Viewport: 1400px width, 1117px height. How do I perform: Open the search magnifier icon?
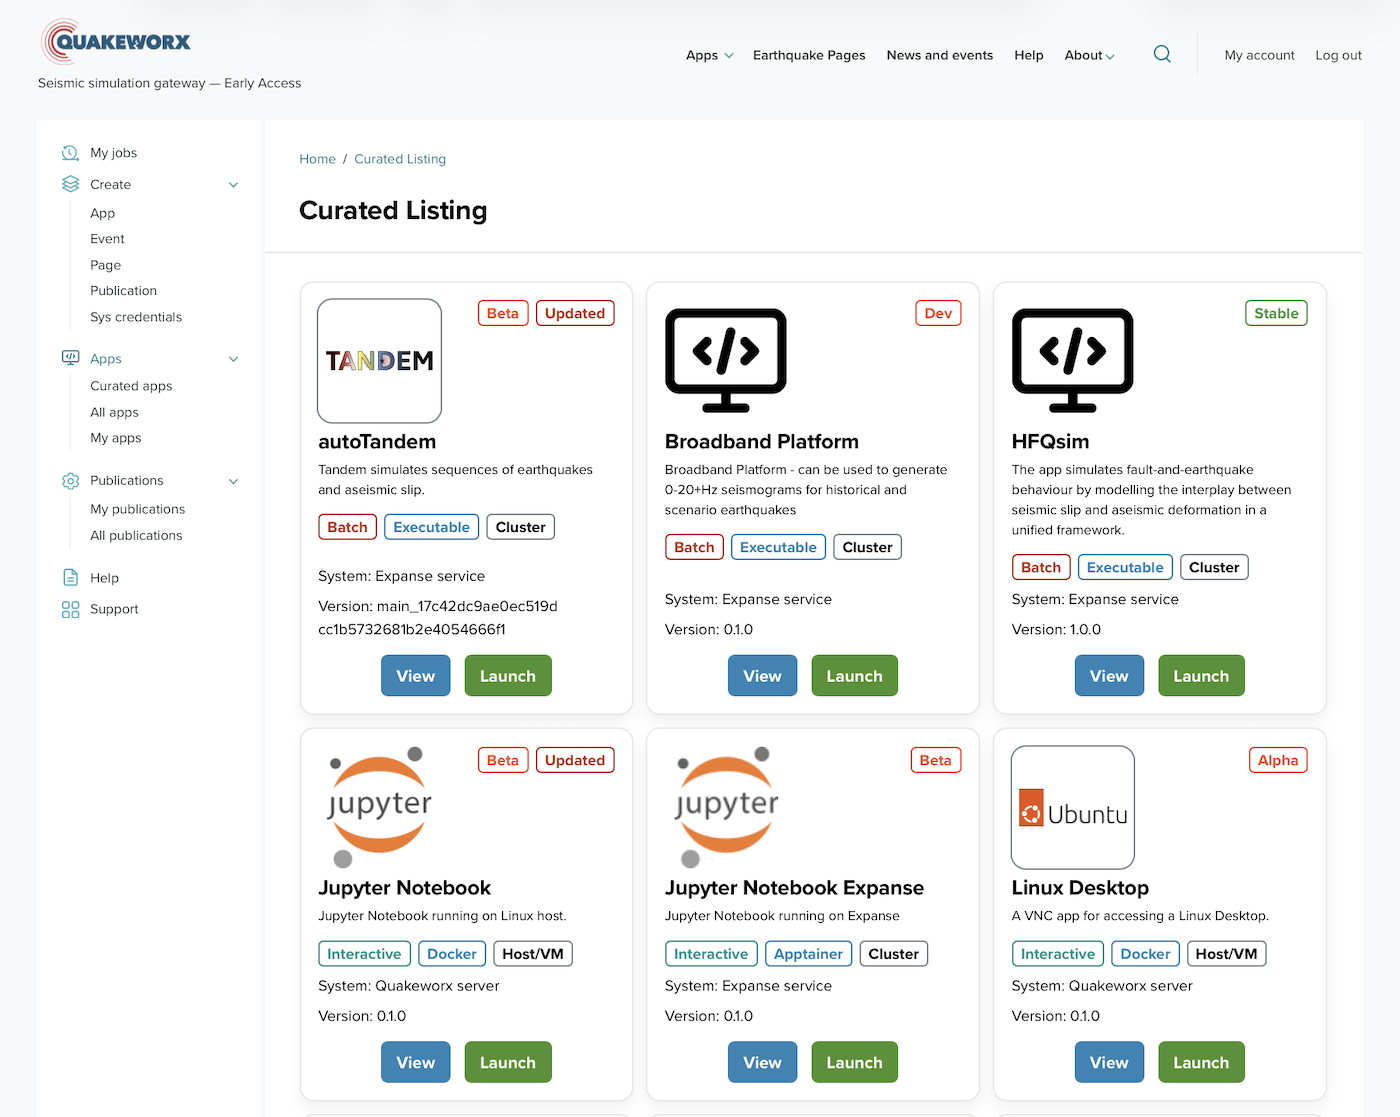[x=1162, y=54]
